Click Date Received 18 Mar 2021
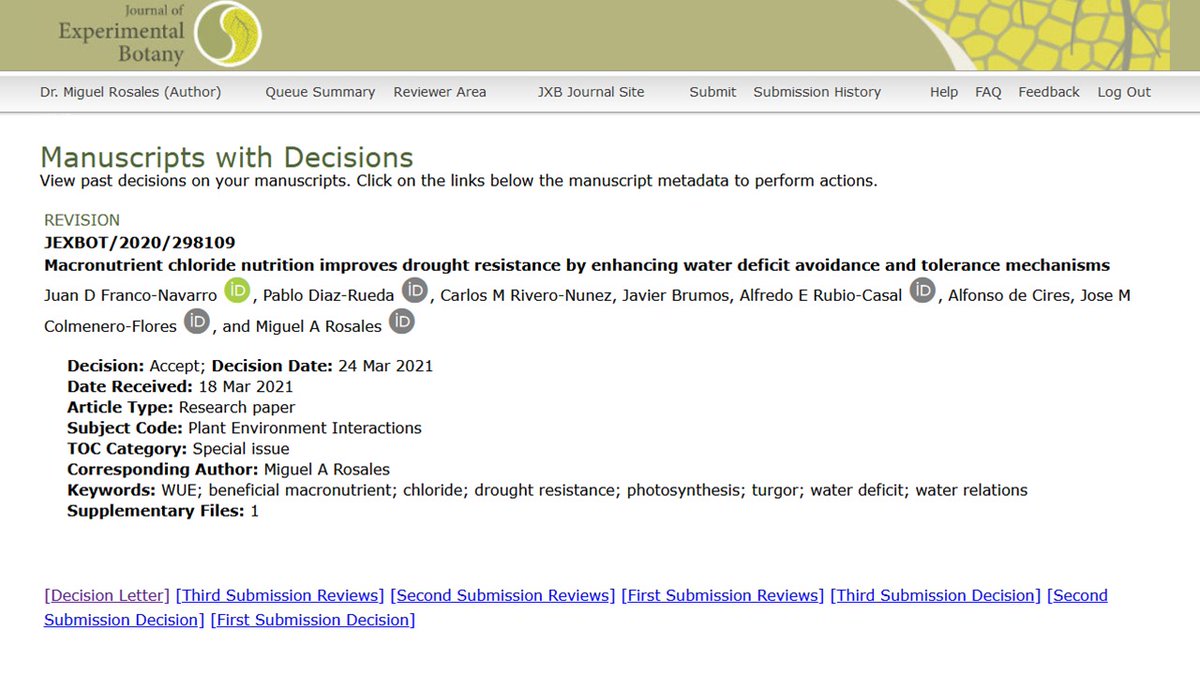Screen dimensions: 1200x675 (180, 386)
